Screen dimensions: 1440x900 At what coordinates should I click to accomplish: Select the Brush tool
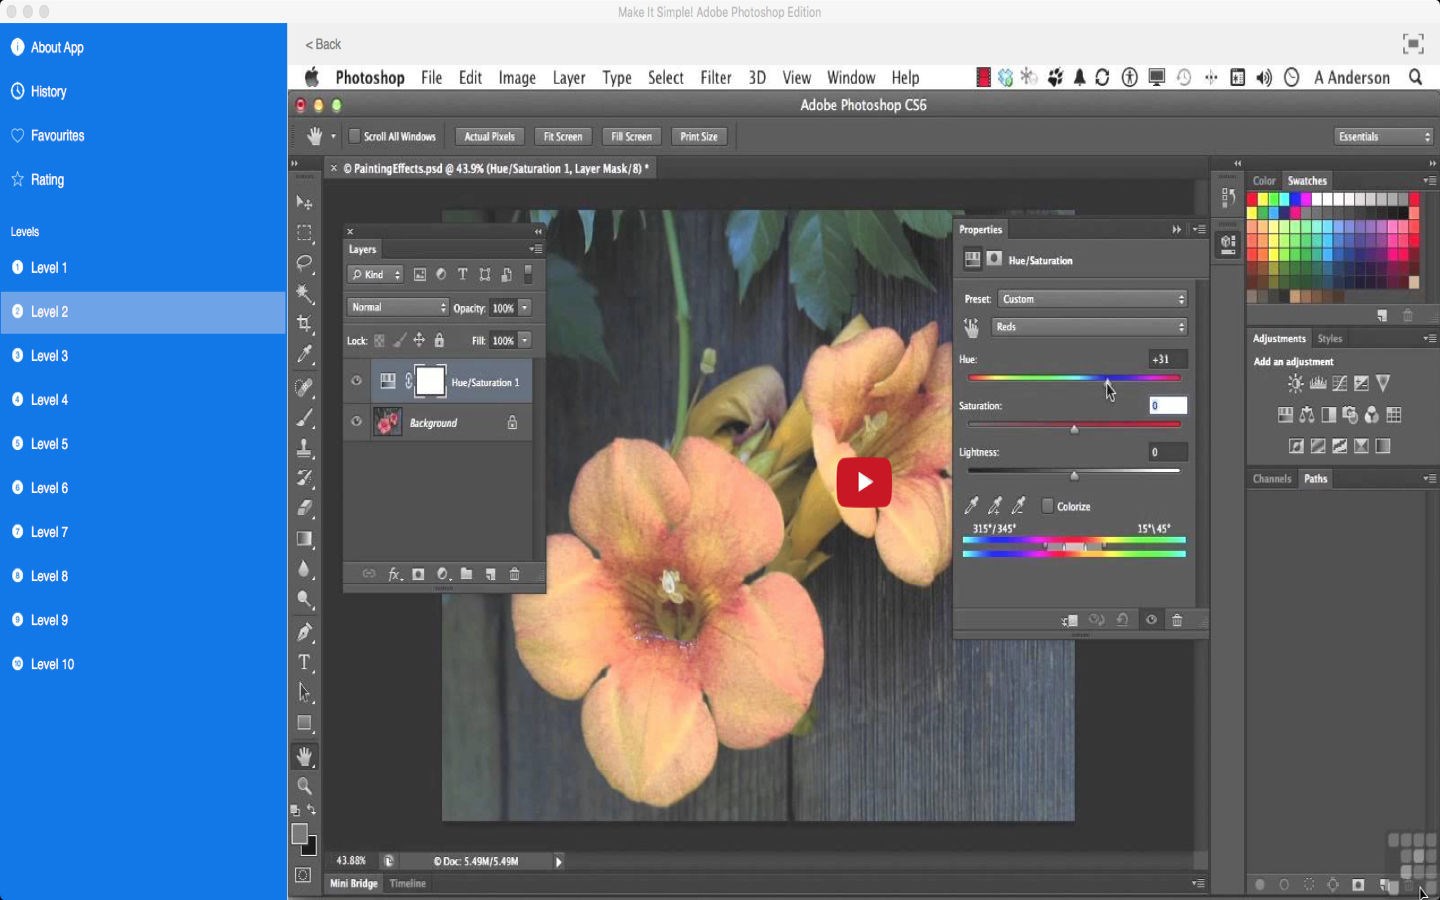(x=305, y=417)
